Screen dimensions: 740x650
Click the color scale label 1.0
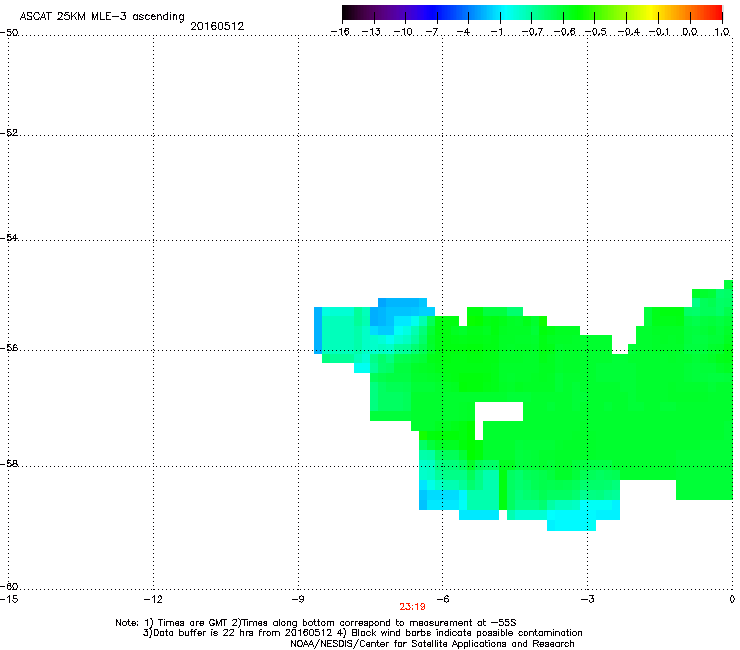pyautogui.click(x=722, y=32)
